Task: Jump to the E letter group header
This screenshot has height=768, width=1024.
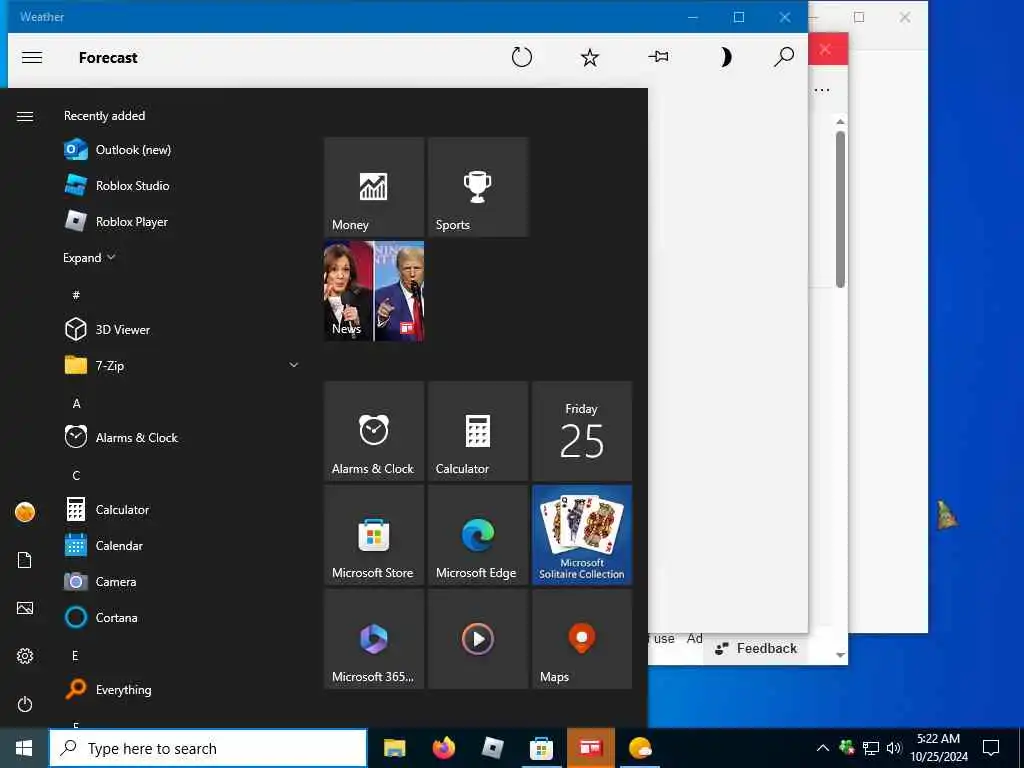Action: coord(75,655)
